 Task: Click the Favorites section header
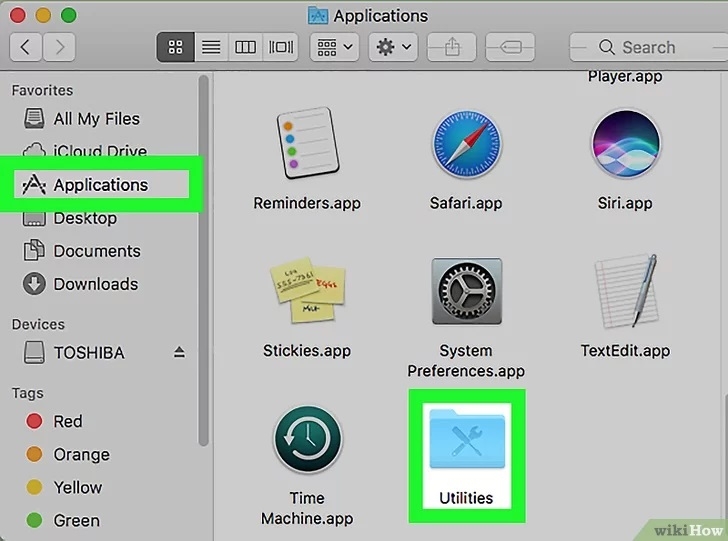[x=42, y=90]
